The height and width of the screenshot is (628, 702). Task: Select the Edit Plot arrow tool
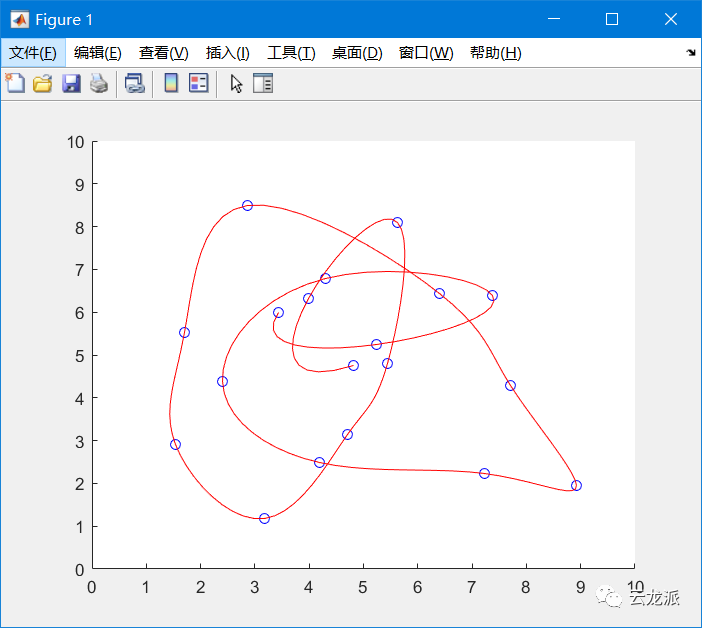[236, 83]
